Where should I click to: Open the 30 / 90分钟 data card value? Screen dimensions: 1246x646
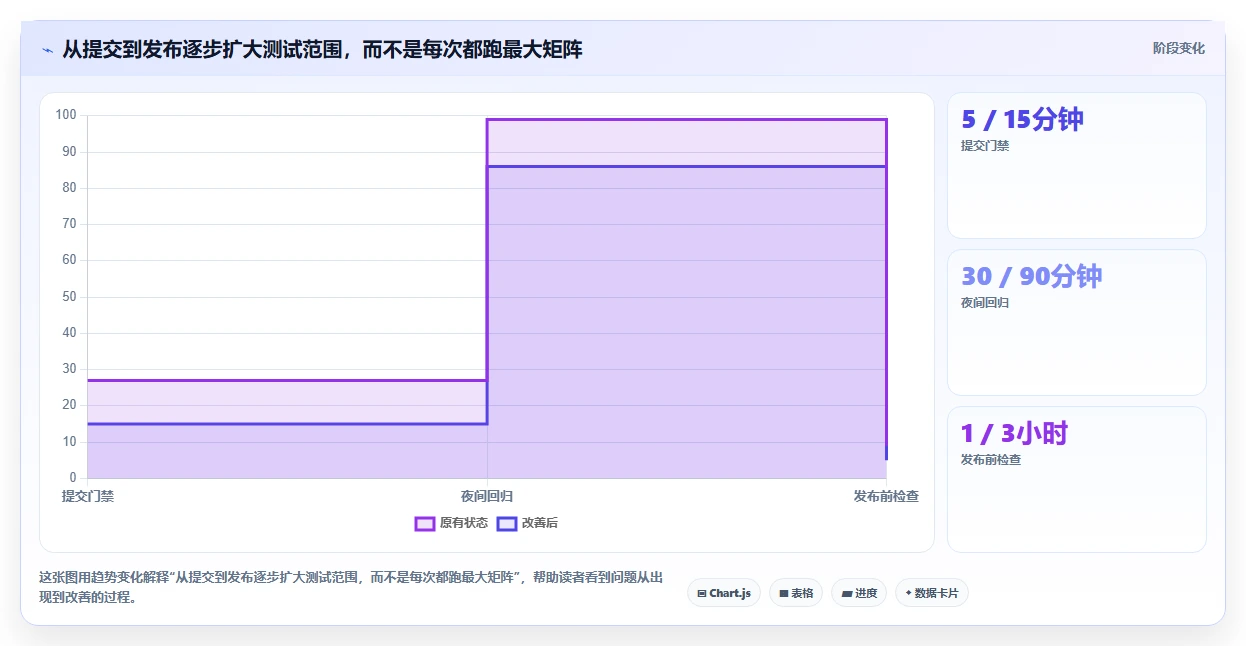click(x=1031, y=276)
